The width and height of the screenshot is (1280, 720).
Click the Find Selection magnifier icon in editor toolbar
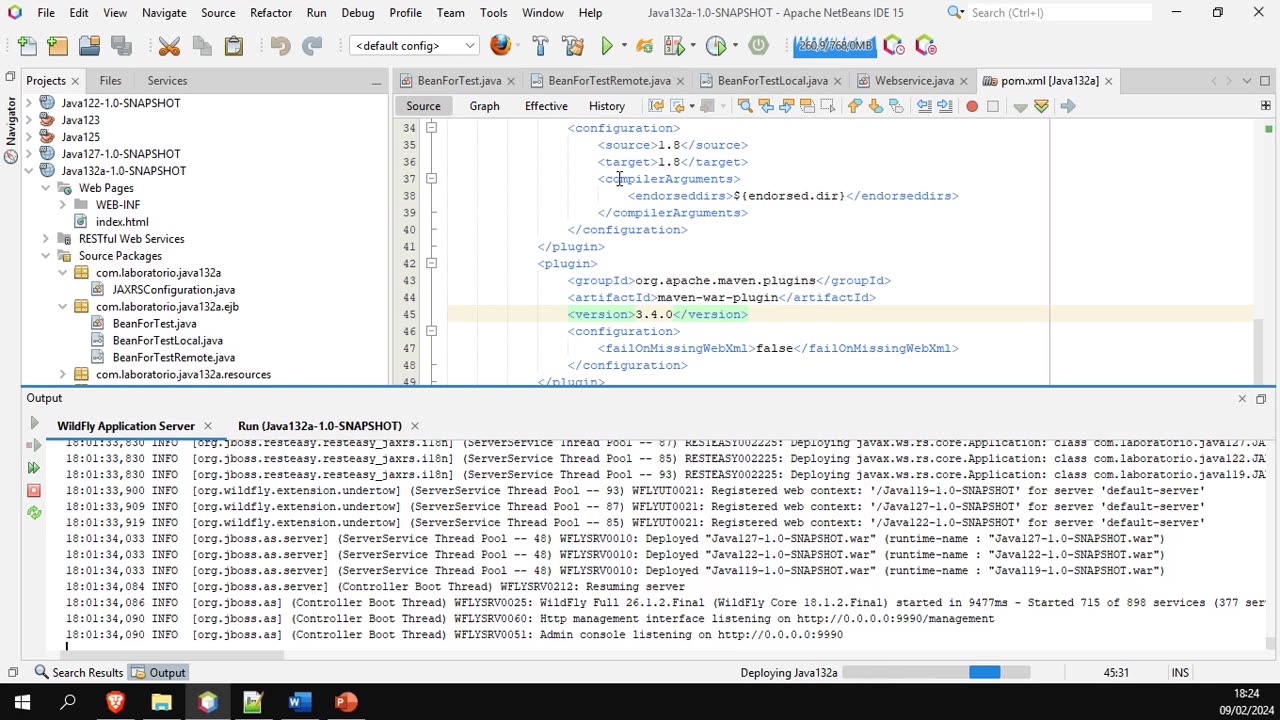coord(744,106)
